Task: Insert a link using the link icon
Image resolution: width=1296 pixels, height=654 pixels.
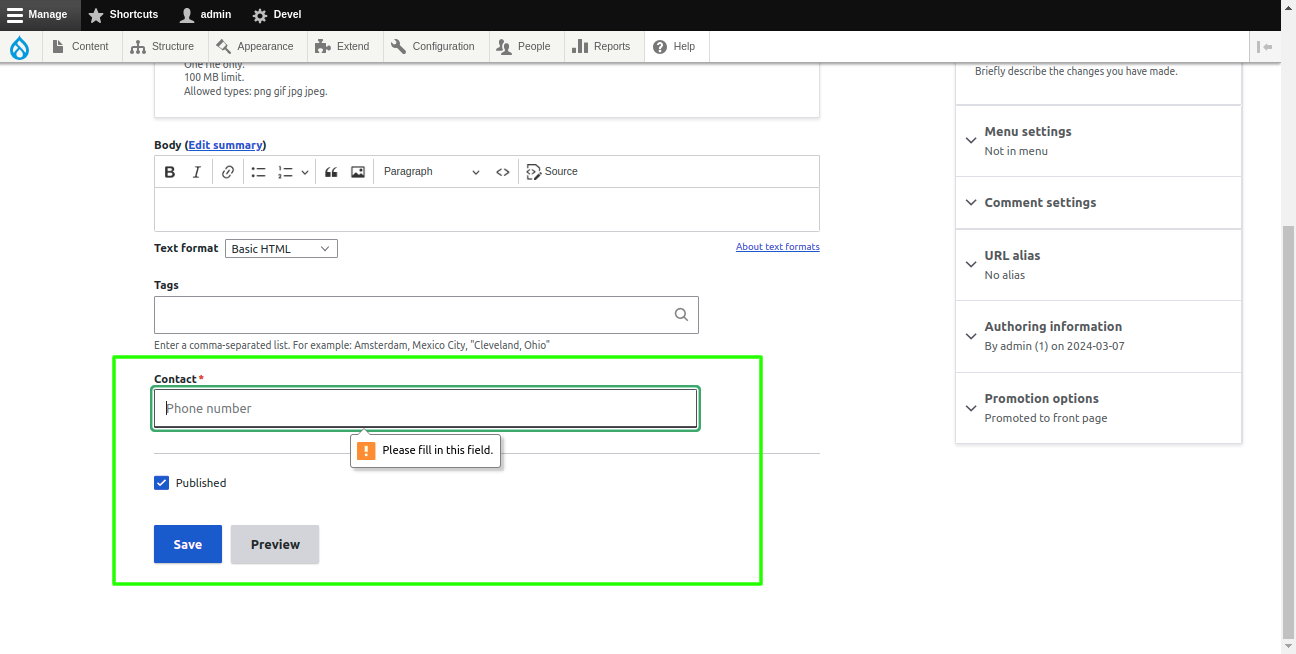Action: click(x=227, y=171)
